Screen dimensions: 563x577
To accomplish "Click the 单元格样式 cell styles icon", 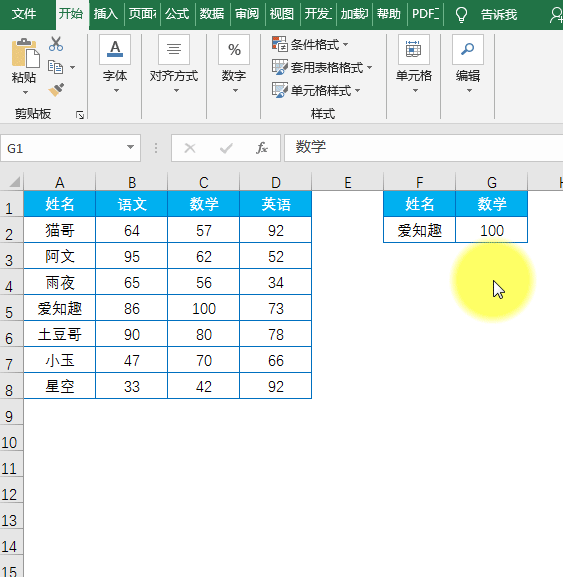I will tap(280, 90).
